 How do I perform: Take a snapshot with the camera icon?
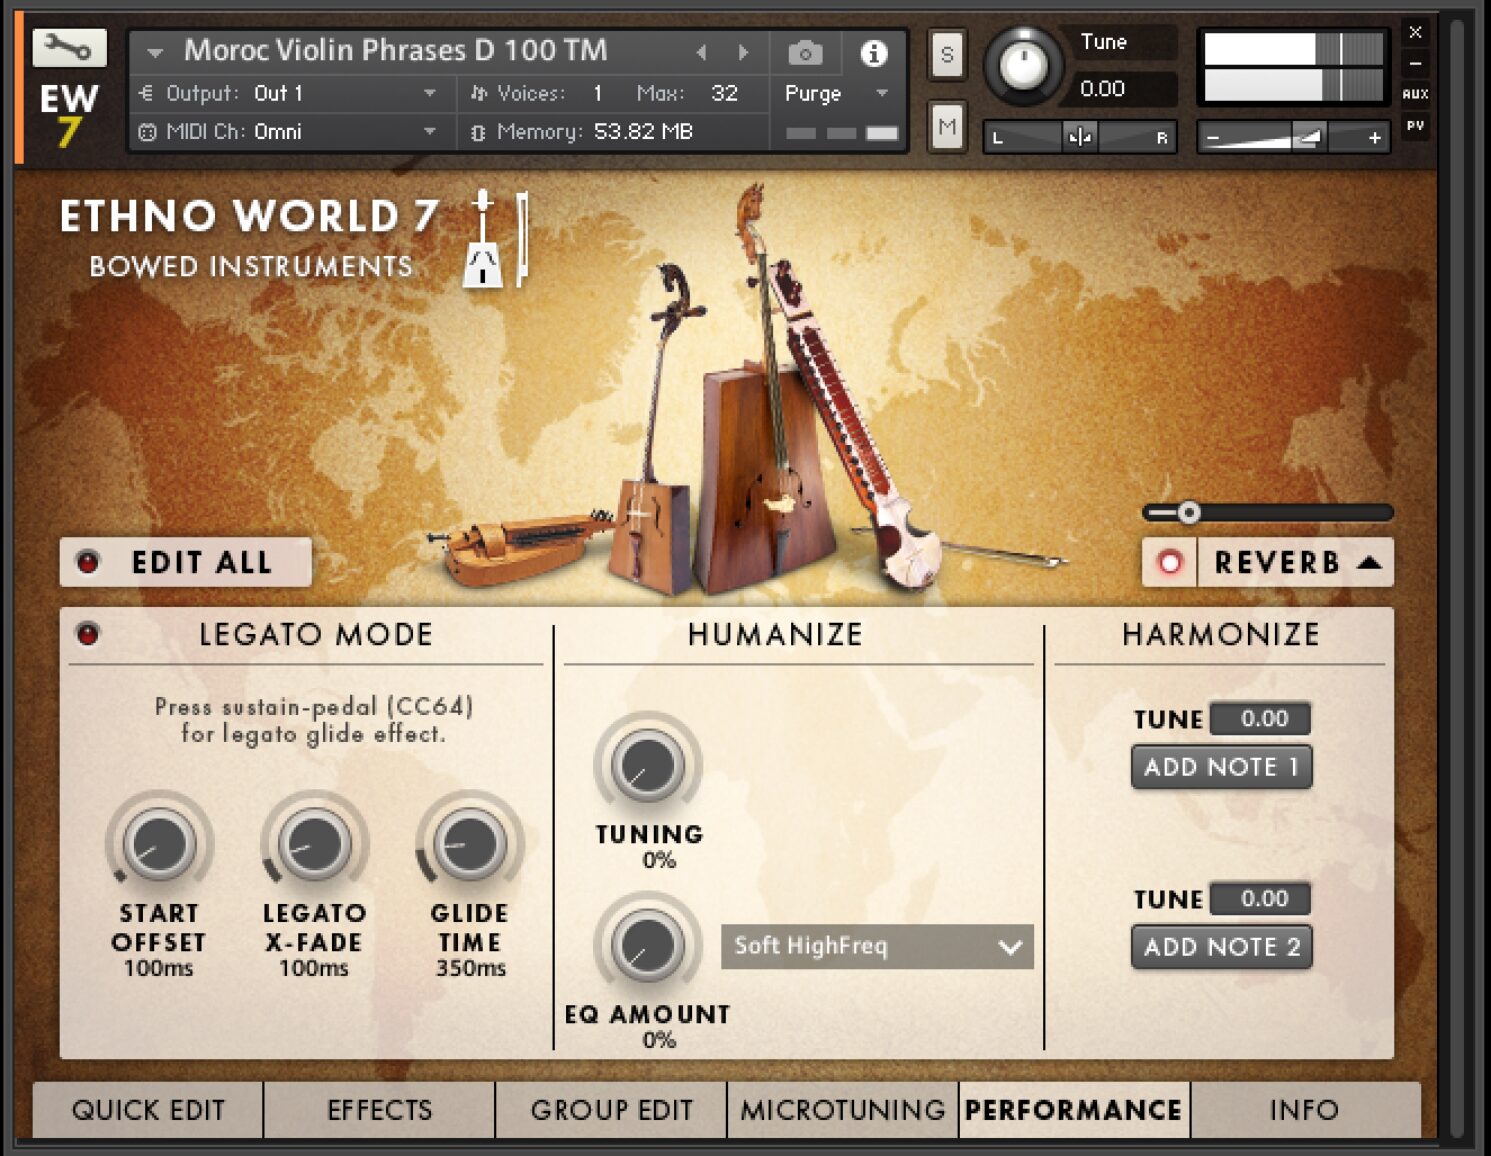tap(804, 52)
